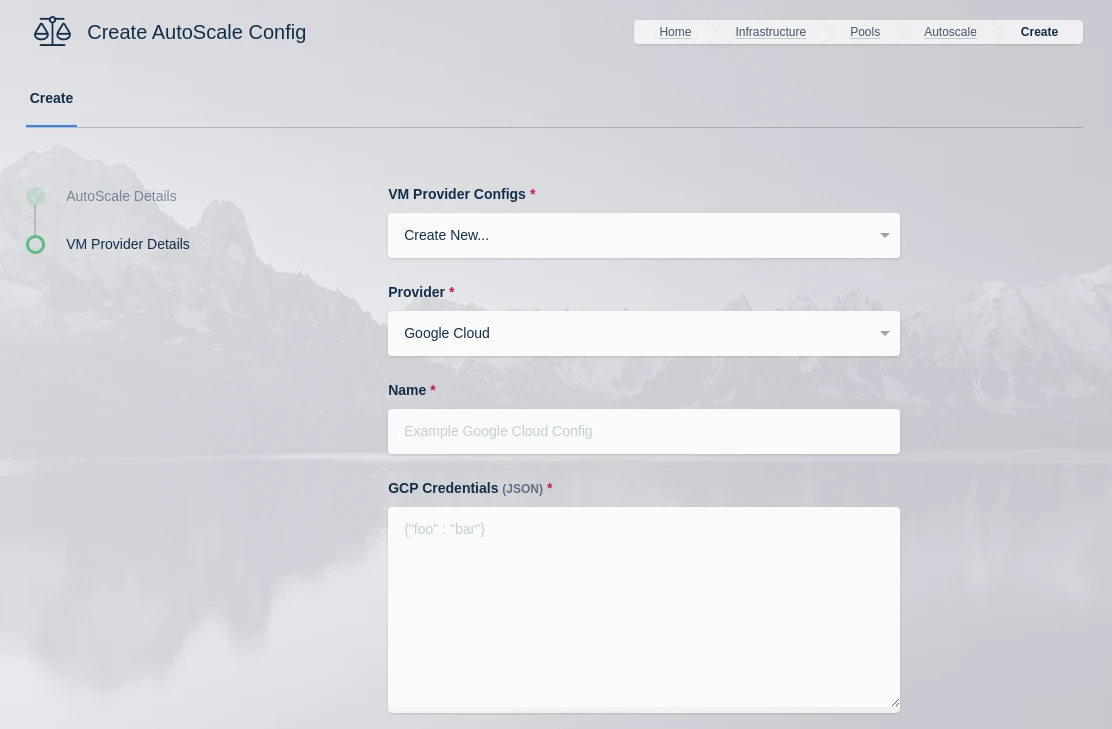This screenshot has width=1112, height=729.
Task: Select the Create tab
Action: (51, 98)
